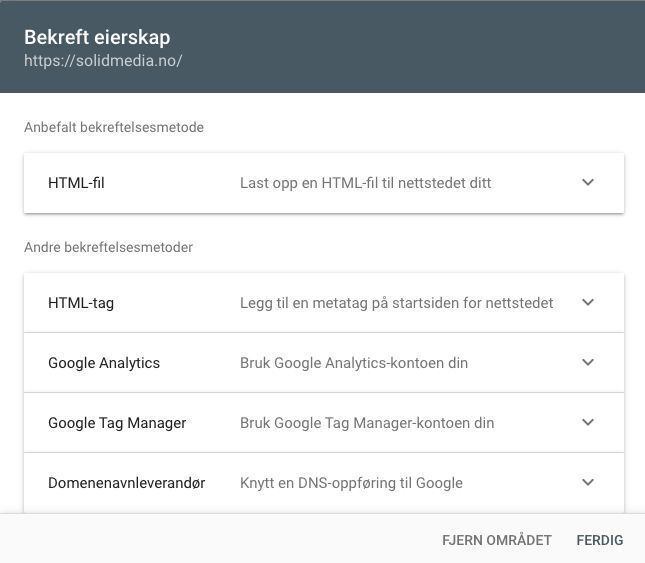This screenshot has width=645, height=563.
Task: Click 'Bruk Google Analytics-kontoen din' text
Action: tap(354, 363)
